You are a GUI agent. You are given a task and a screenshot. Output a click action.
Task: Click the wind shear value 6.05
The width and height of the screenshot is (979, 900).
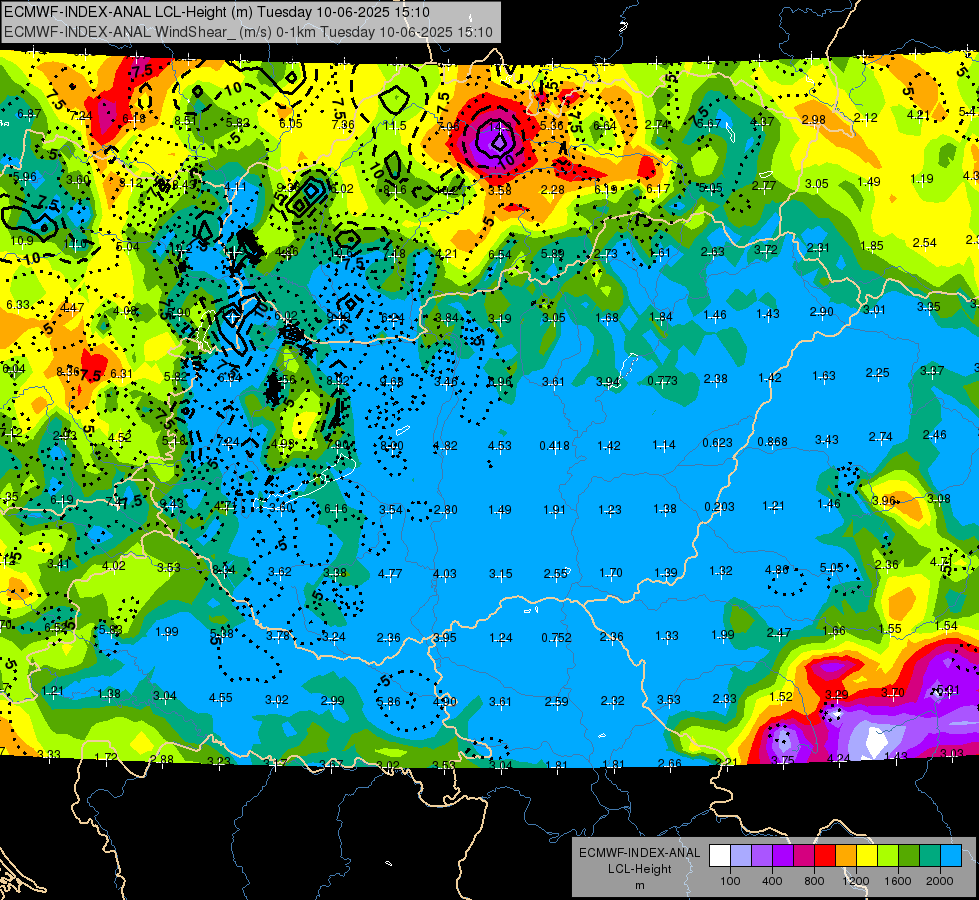click(290, 124)
